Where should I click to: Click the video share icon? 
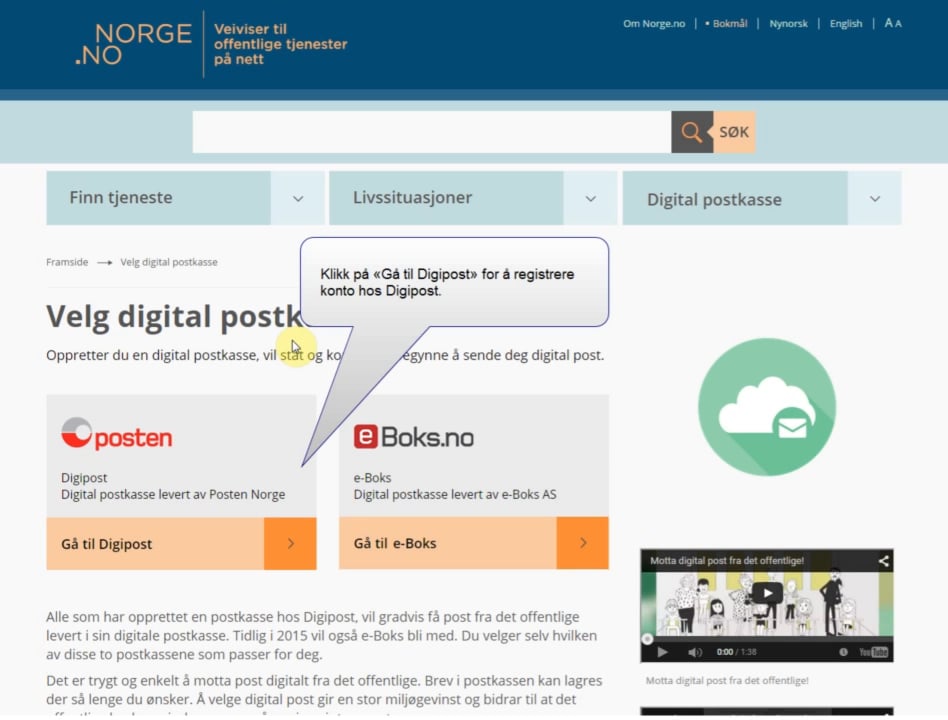[883, 561]
